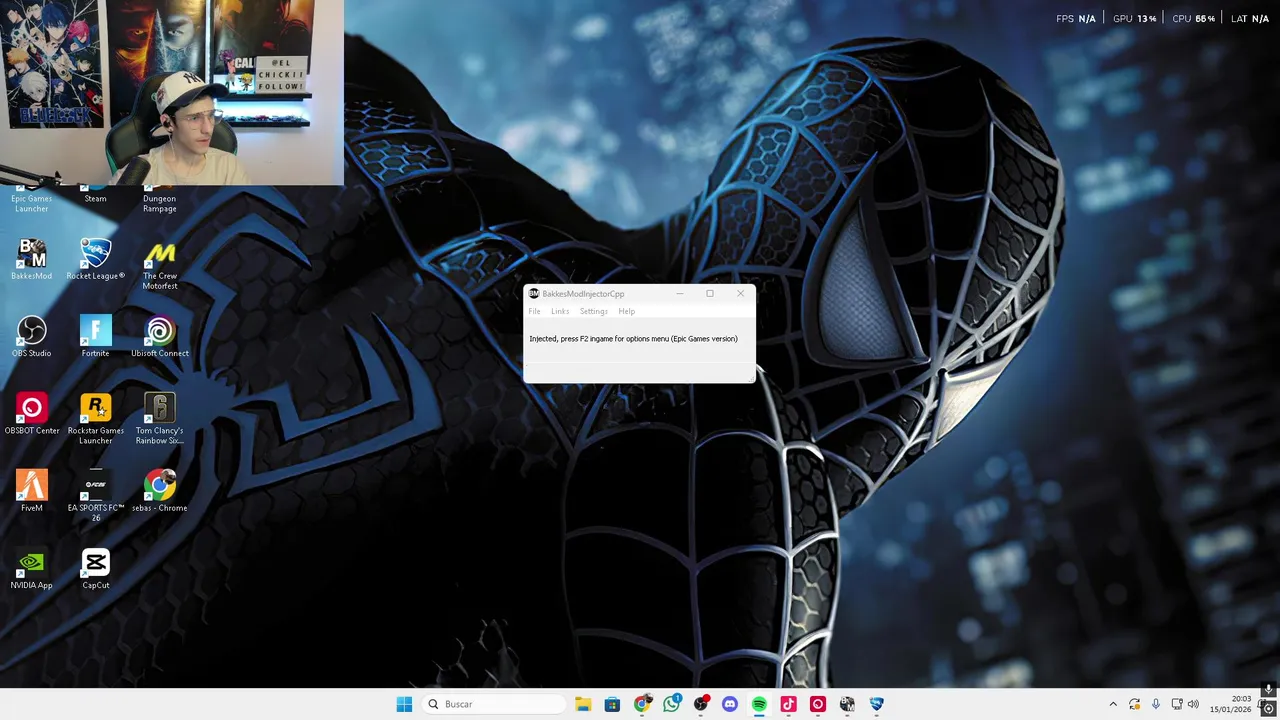The height and width of the screenshot is (720, 1280).
Task: Click the LAT N/A overlay readout
Action: coord(1250,19)
